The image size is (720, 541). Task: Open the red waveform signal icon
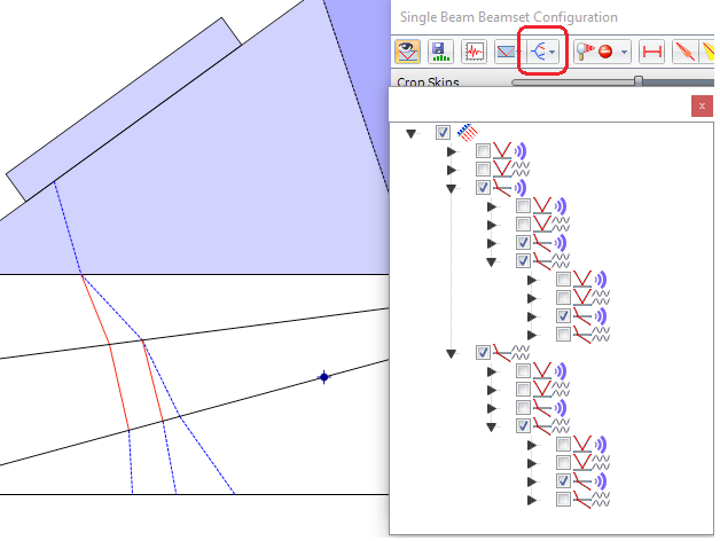[474, 51]
